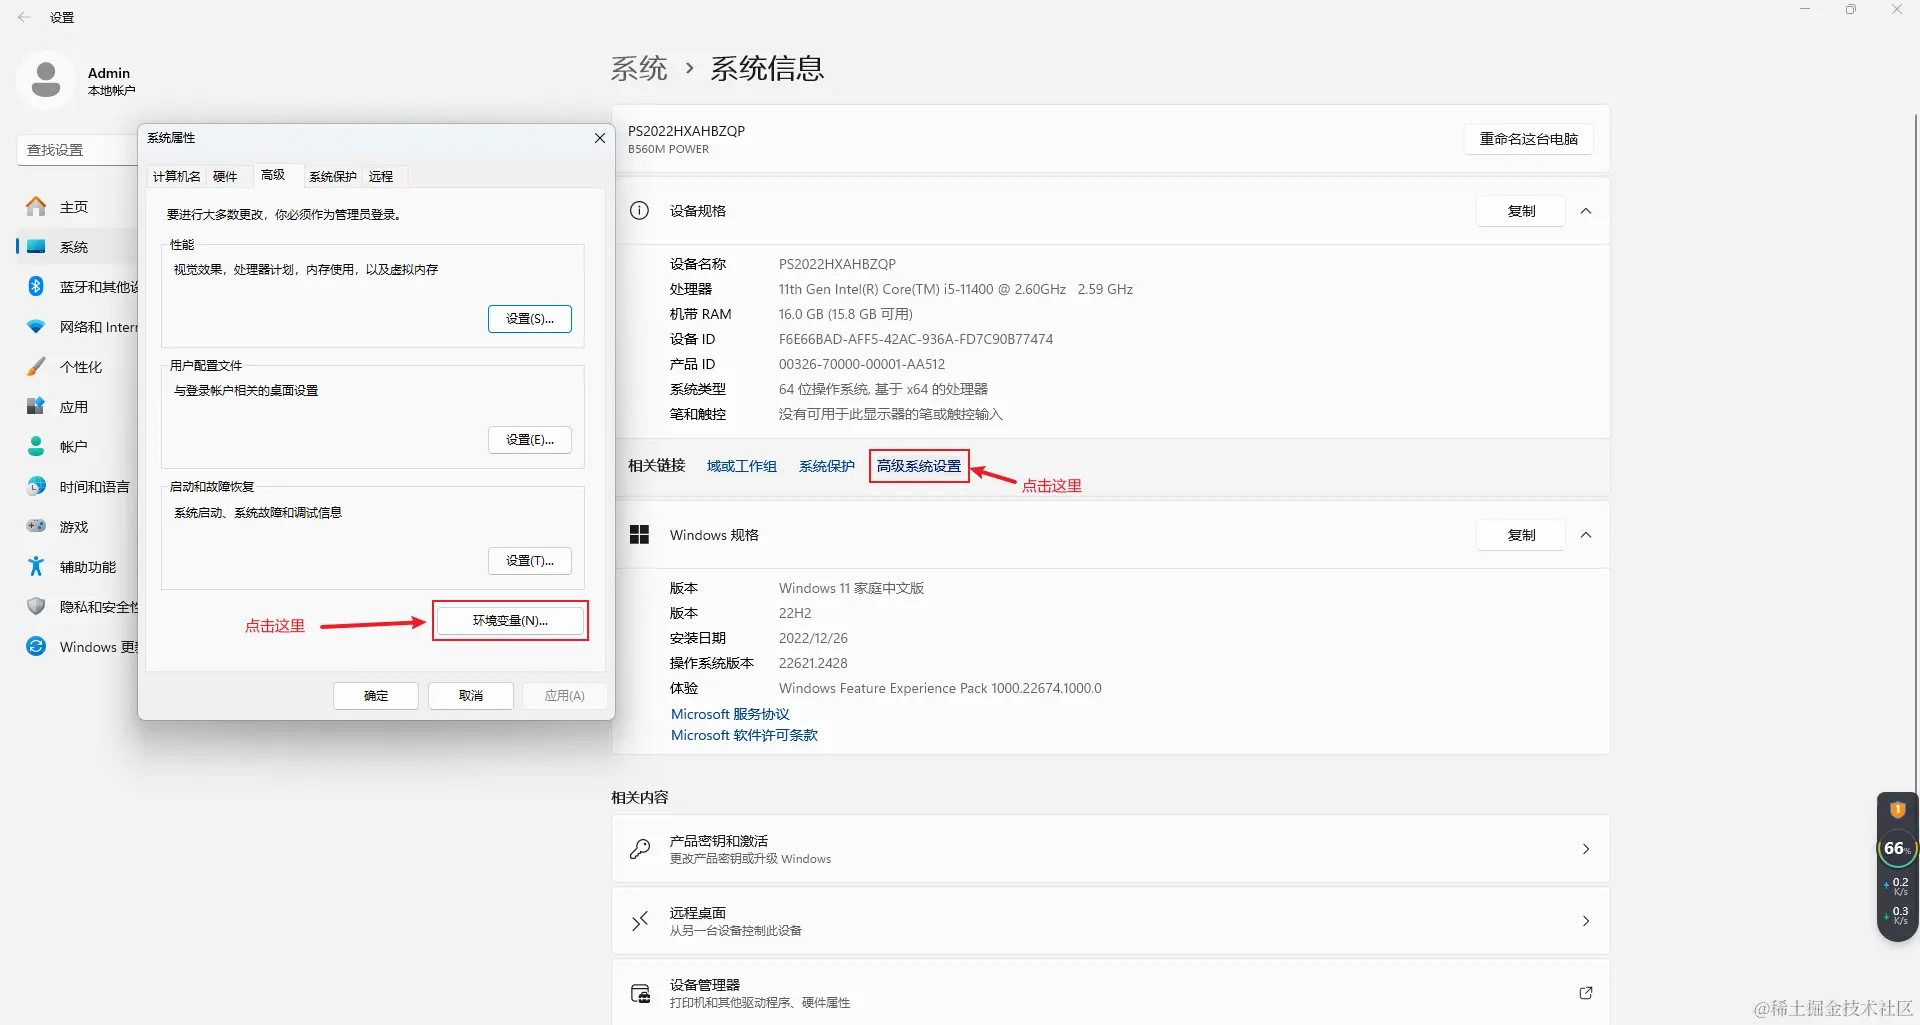
Task: Switch to the 计算机名 tab
Action: coord(177,177)
